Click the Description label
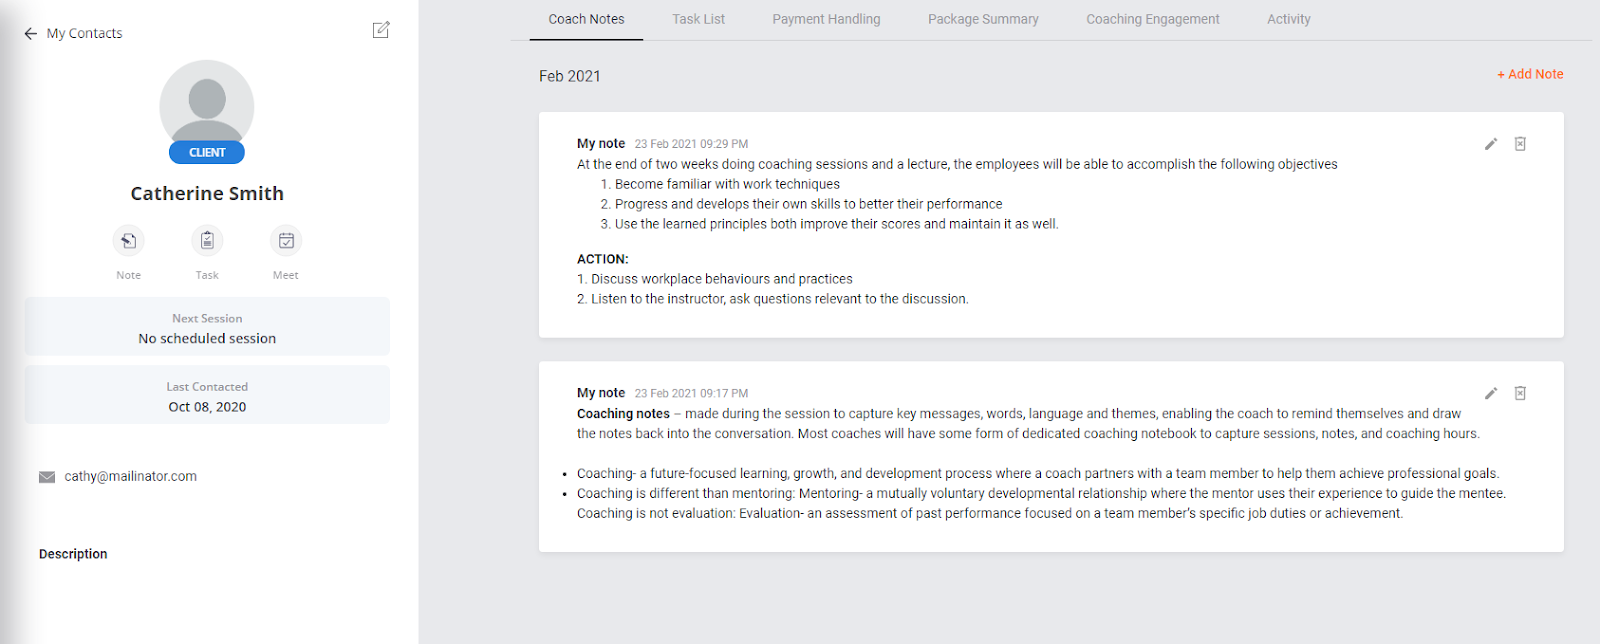Image resolution: width=1600 pixels, height=644 pixels. point(73,554)
